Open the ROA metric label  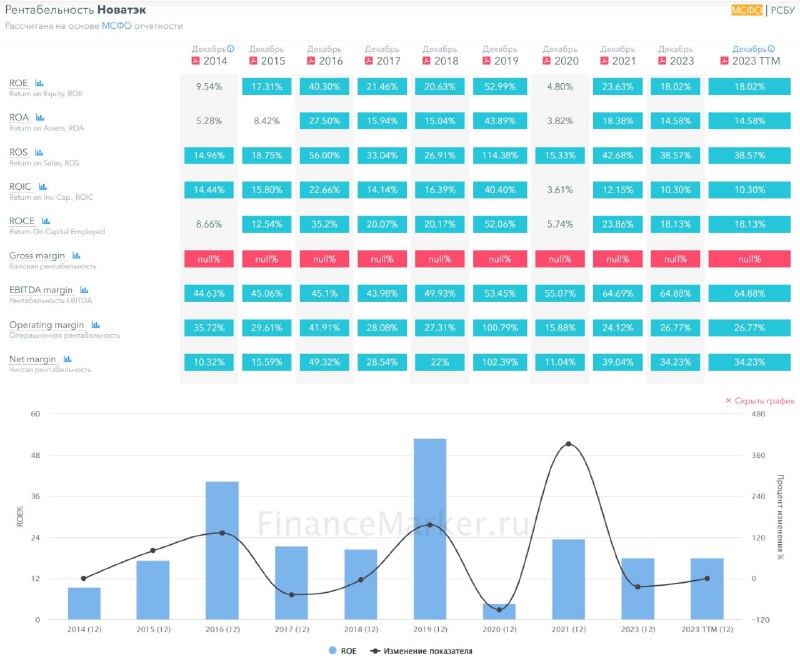click(x=19, y=117)
